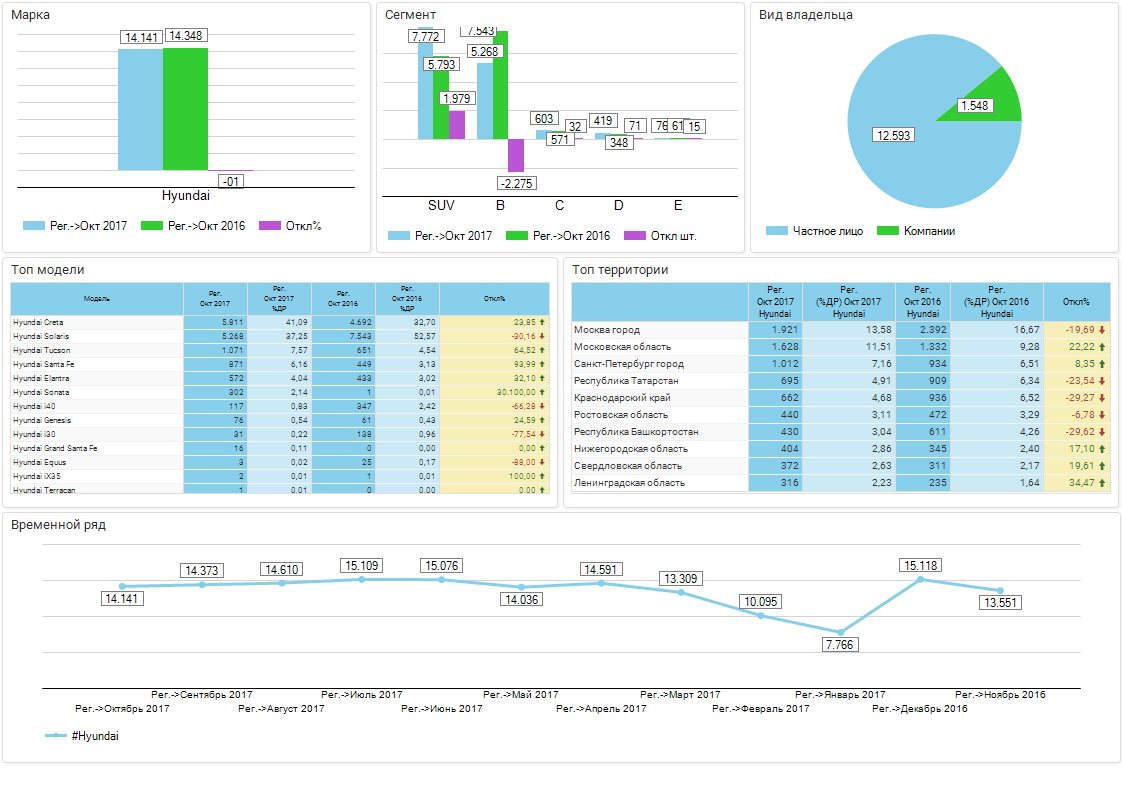The image size is (1122, 793).
Task: Select the green 14.348 bar in Марка chart
Action: [x=185, y=109]
